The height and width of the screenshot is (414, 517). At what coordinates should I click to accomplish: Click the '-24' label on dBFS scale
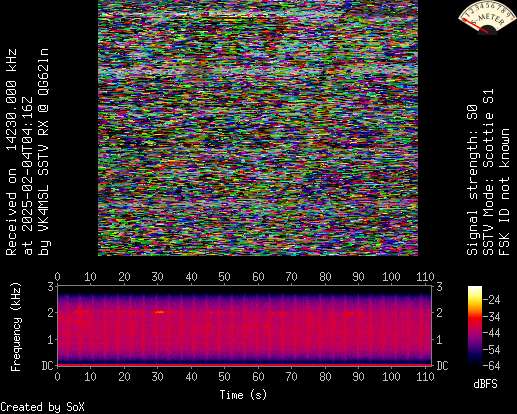(492, 300)
